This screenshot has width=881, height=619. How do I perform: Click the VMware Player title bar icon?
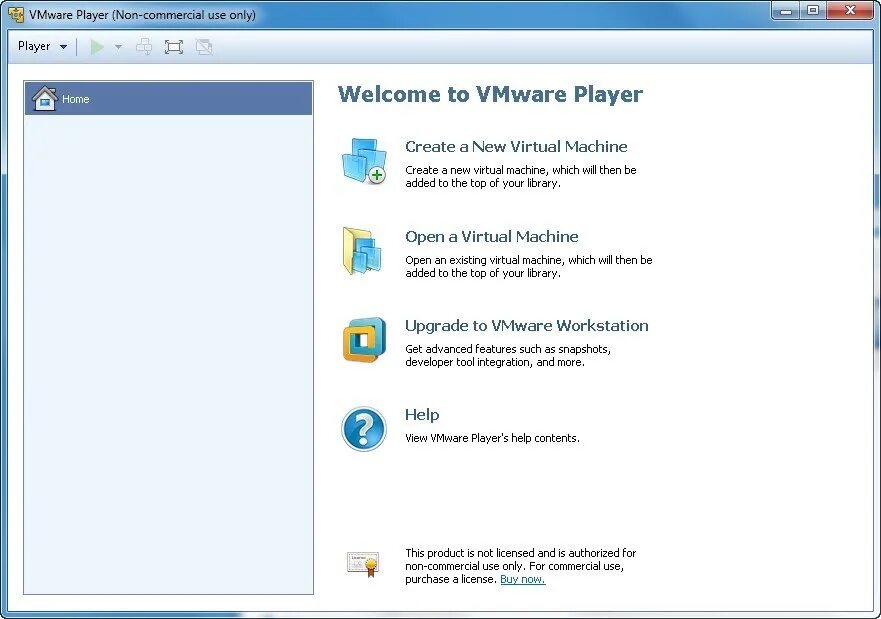[x=16, y=14]
